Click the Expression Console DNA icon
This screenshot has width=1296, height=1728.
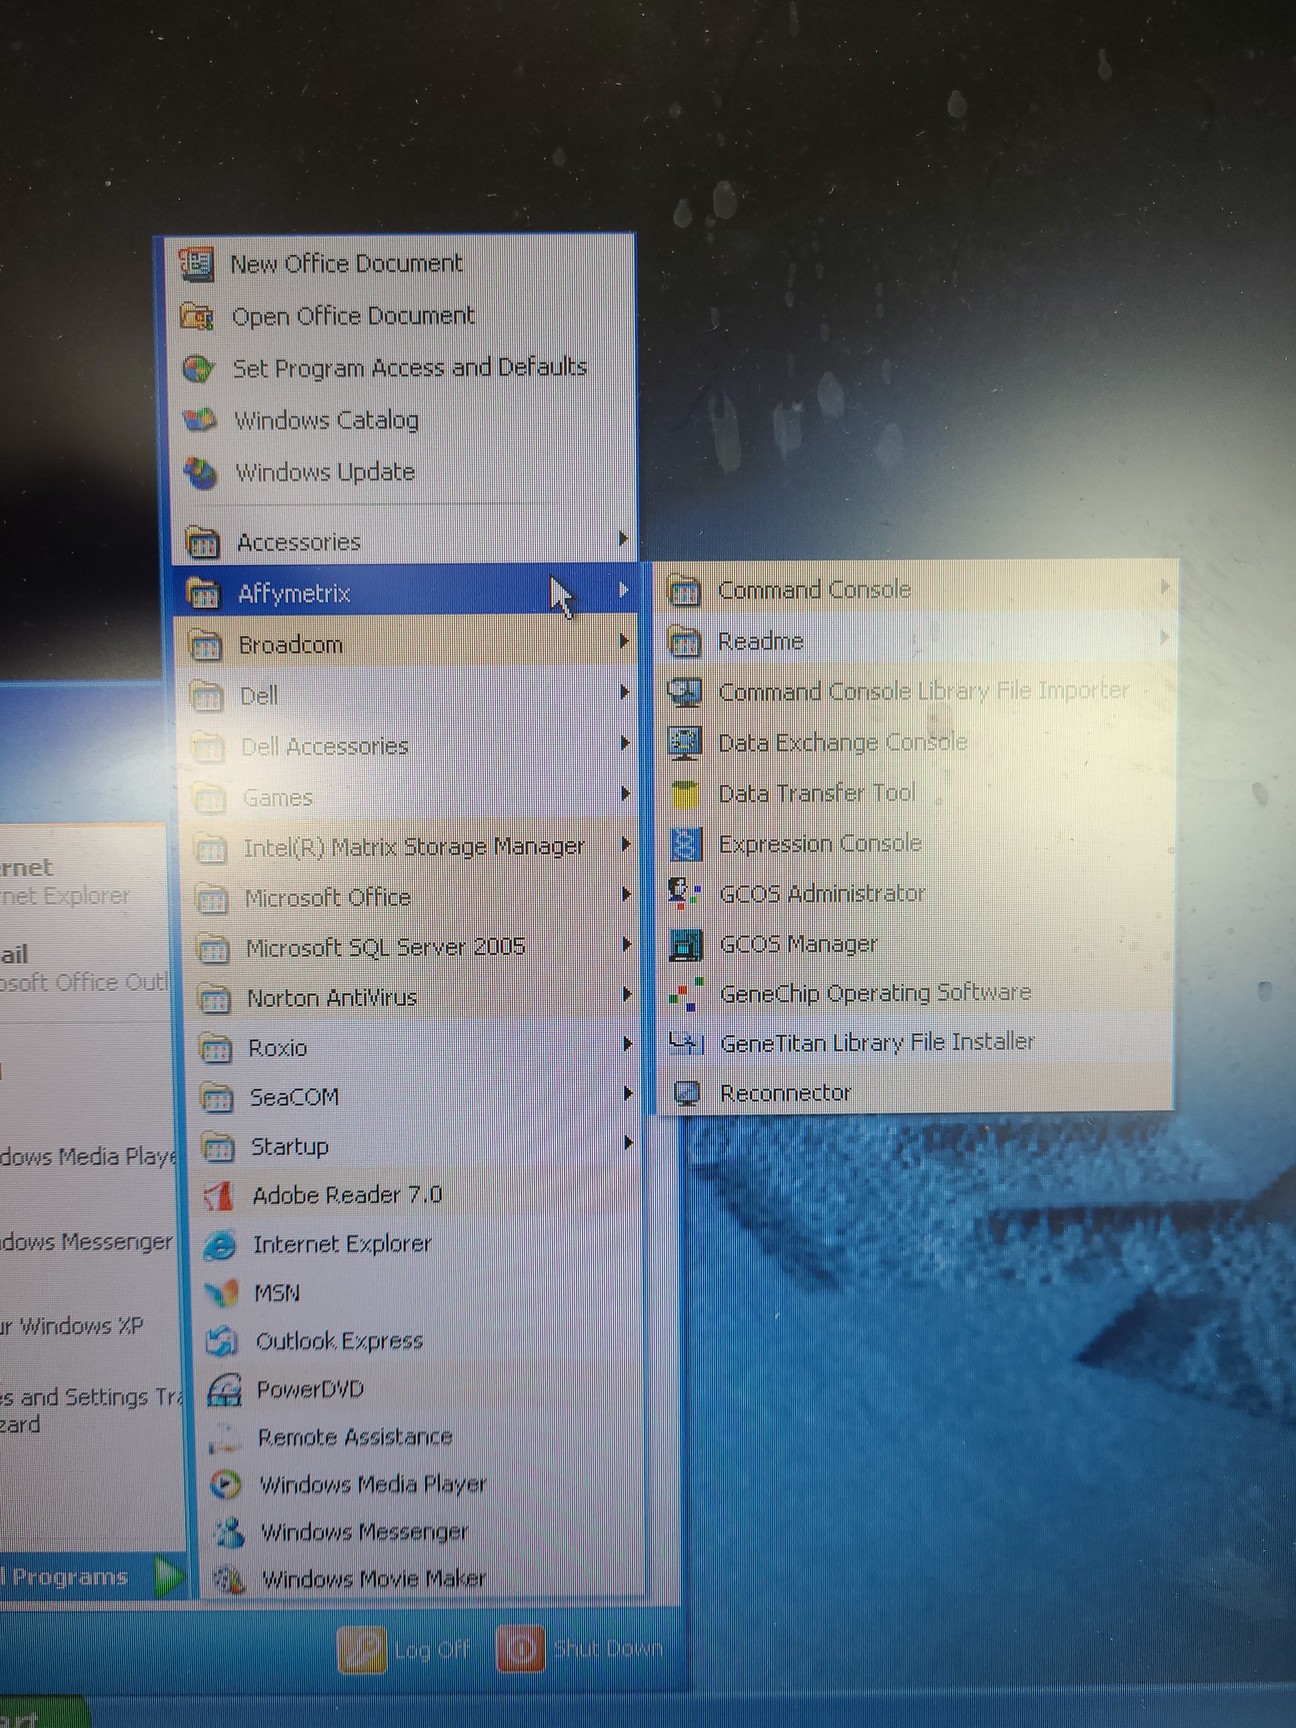[686, 844]
